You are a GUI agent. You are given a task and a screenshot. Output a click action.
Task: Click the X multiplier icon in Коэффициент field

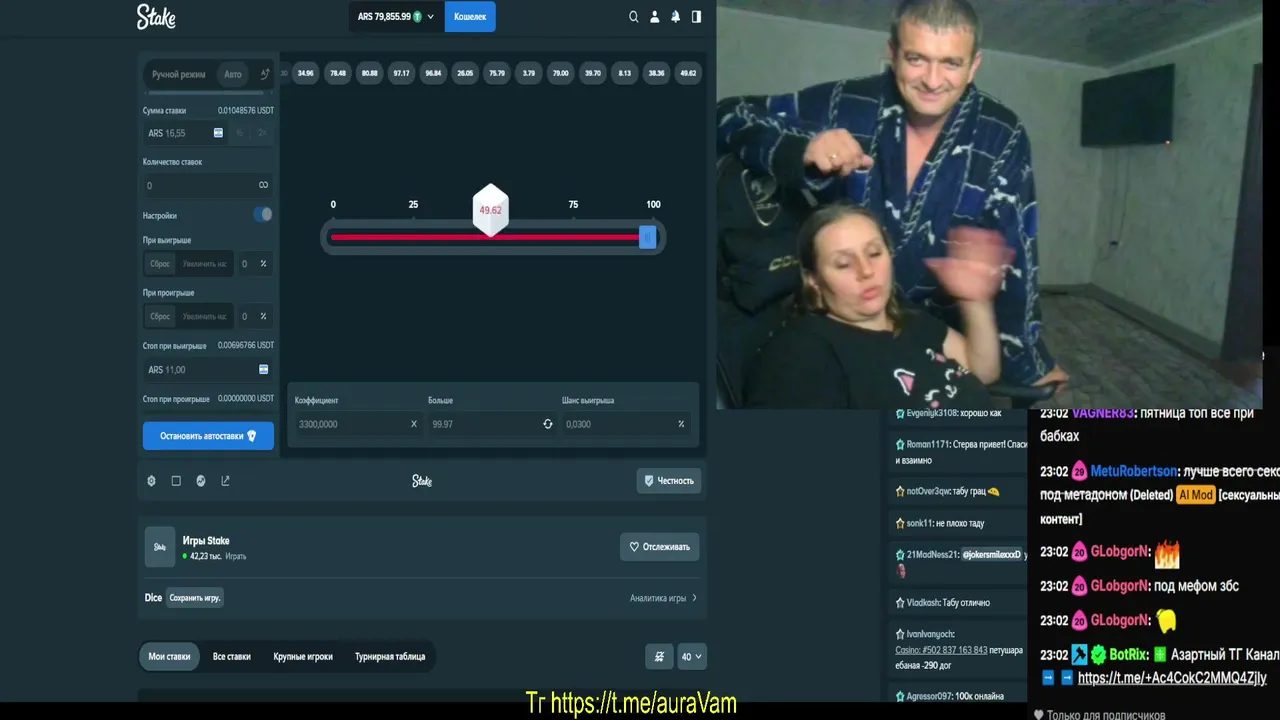pos(414,424)
